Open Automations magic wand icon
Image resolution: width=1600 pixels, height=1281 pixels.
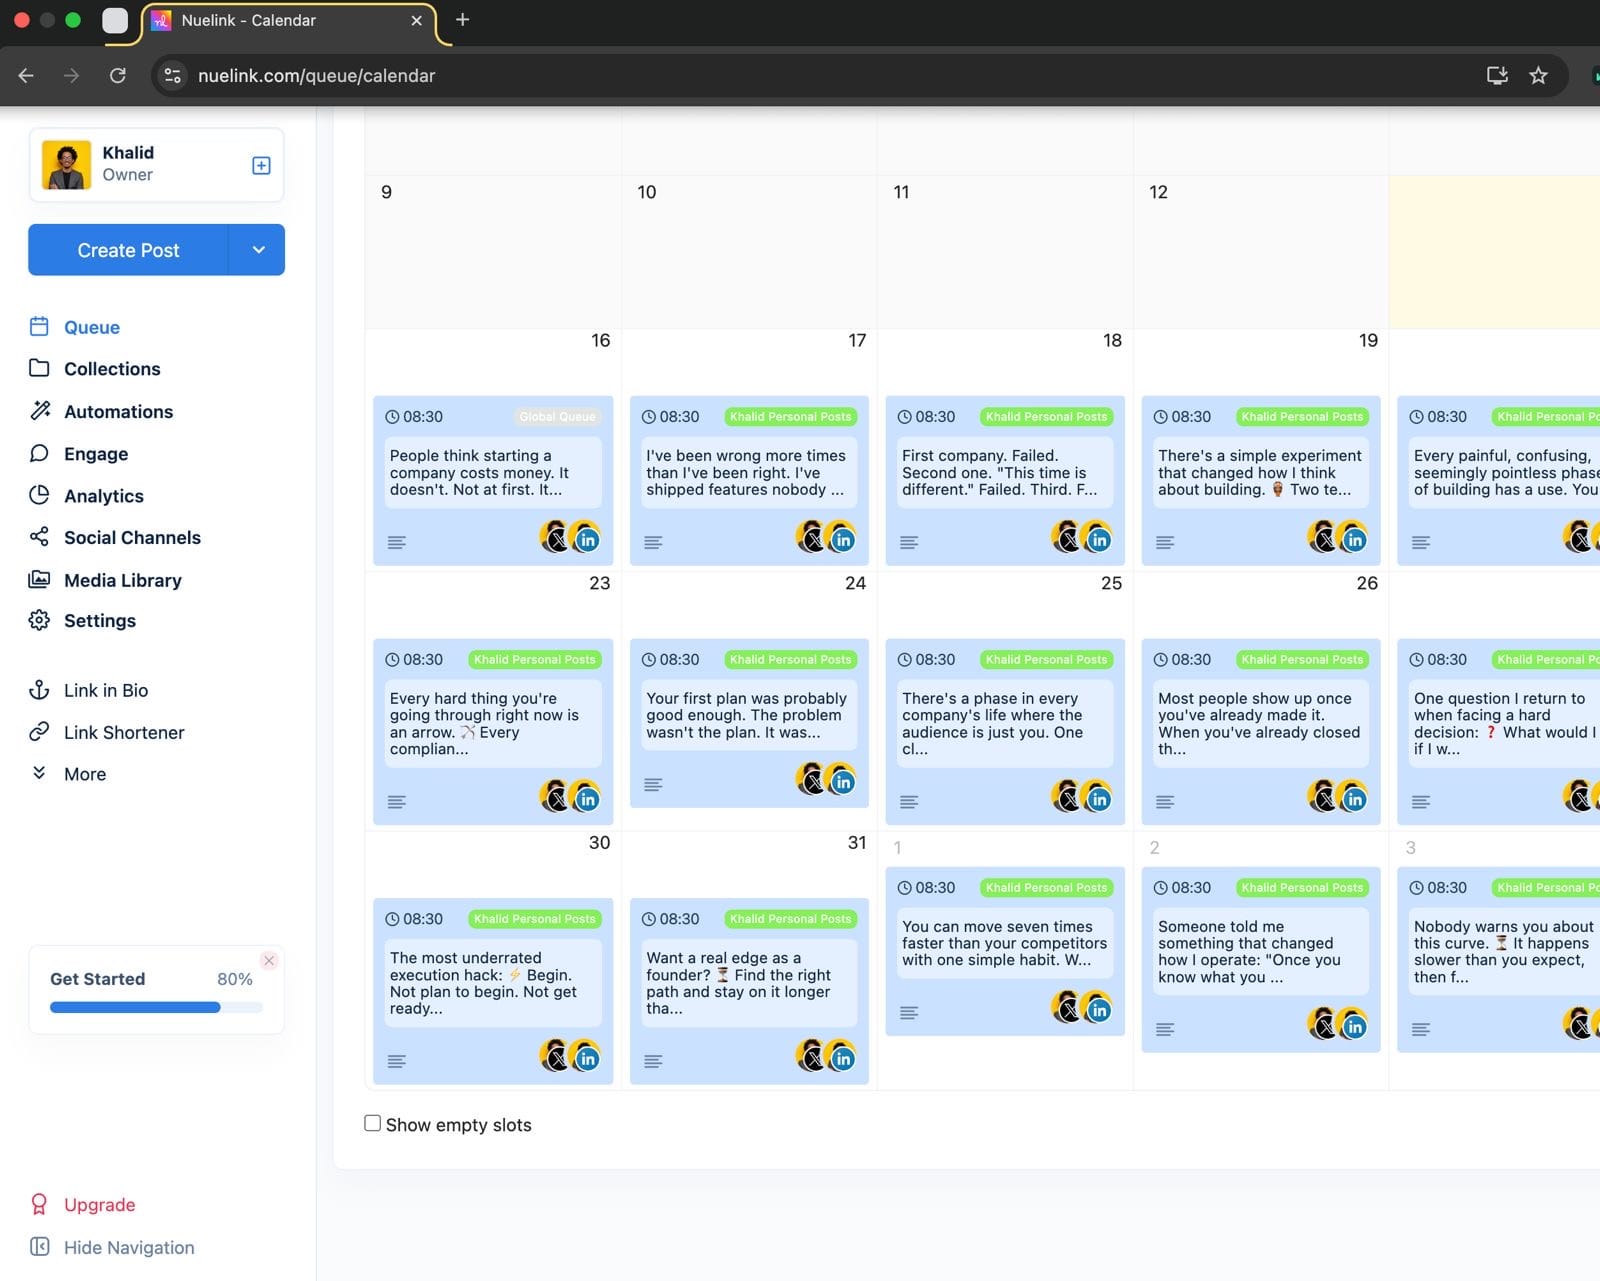coord(39,411)
